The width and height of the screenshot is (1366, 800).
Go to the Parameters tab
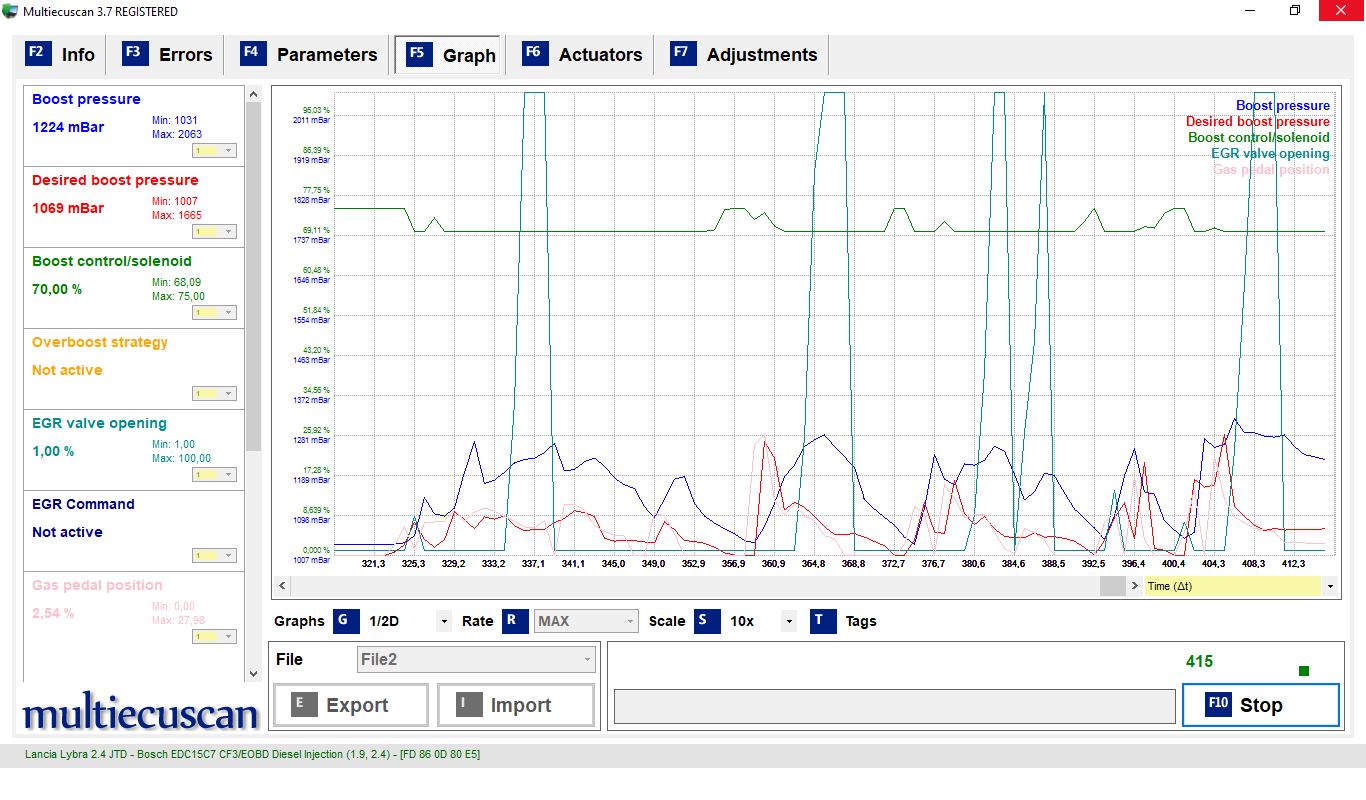(310, 55)
